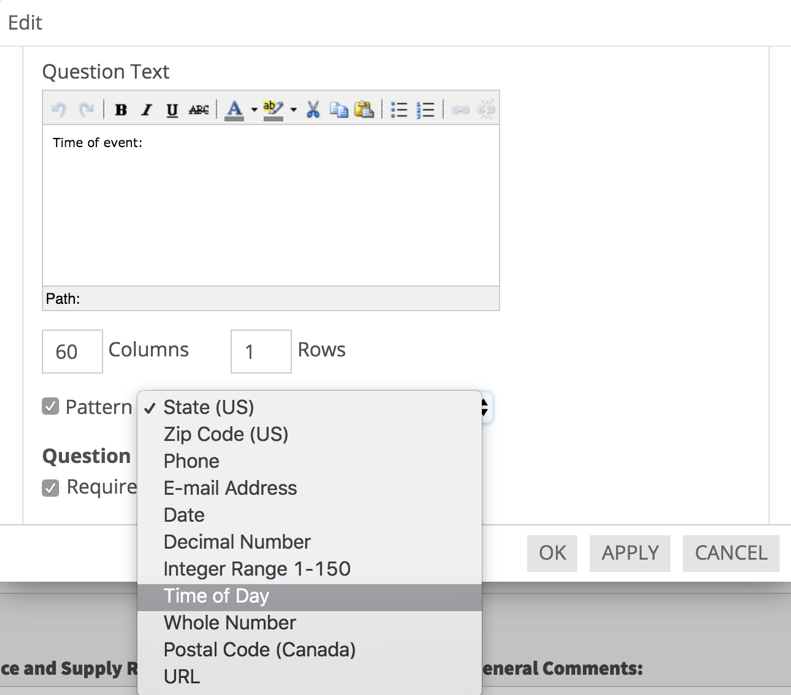Click the Columns number input field
Viewport: 791px width, 695px height.
click(72, 351)
